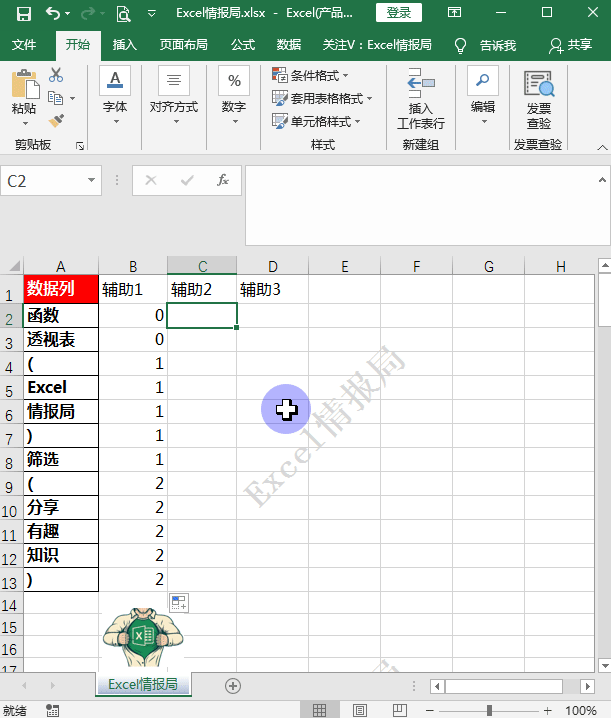The width and height of the screenshot is (611, 718).
Task: Switch to the 公式 ribbon tab
Action: (243, 45)
